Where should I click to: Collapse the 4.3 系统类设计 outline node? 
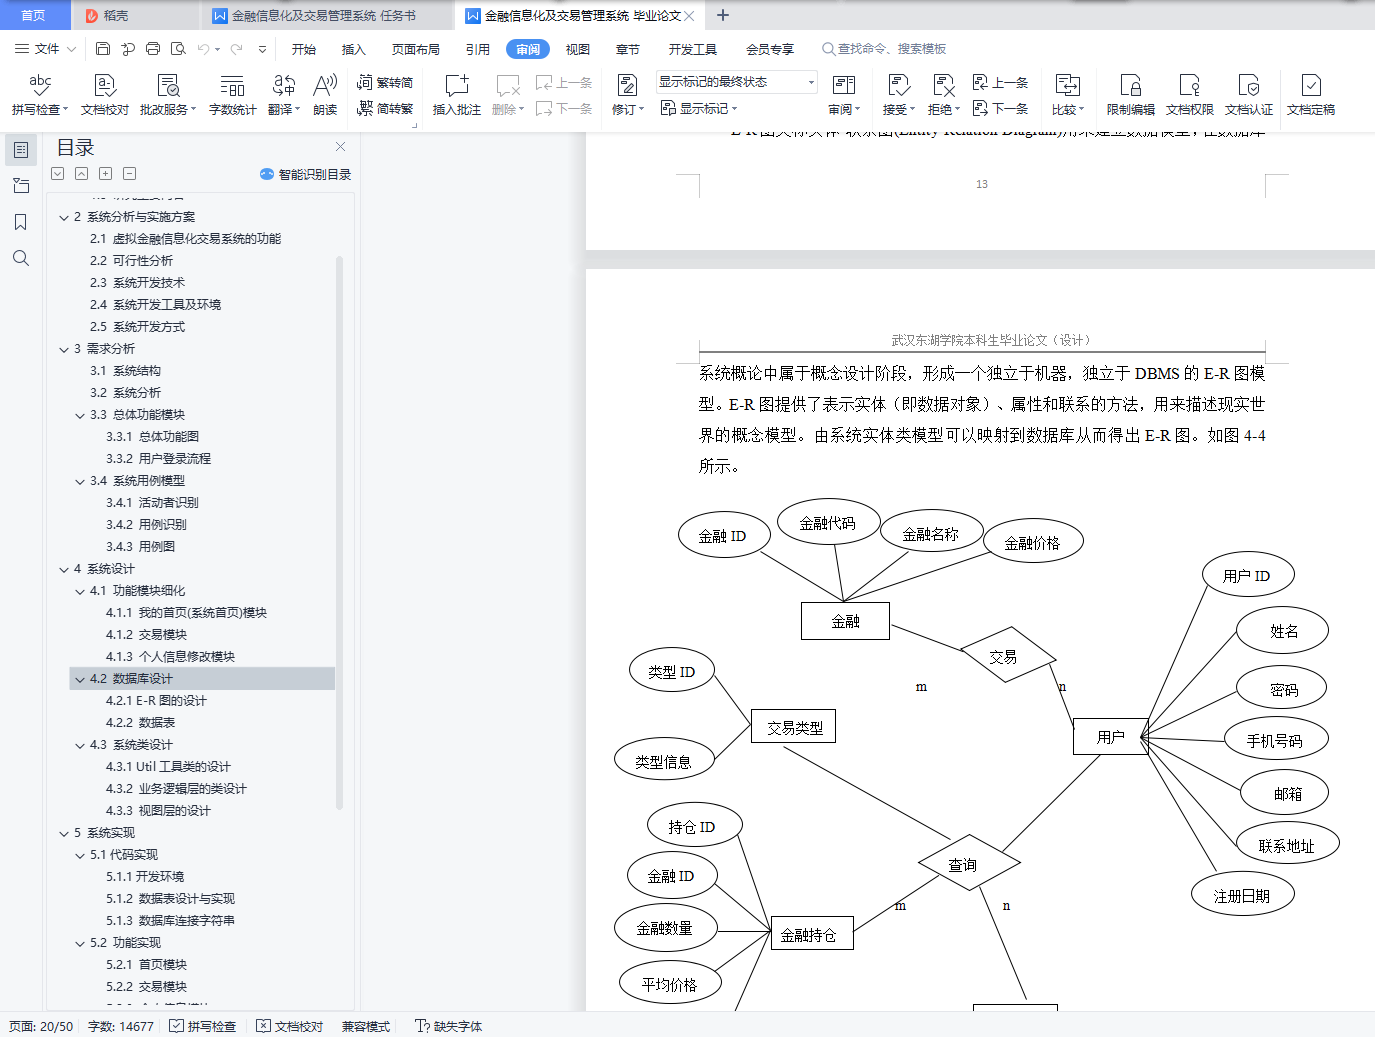pos(80,745)
